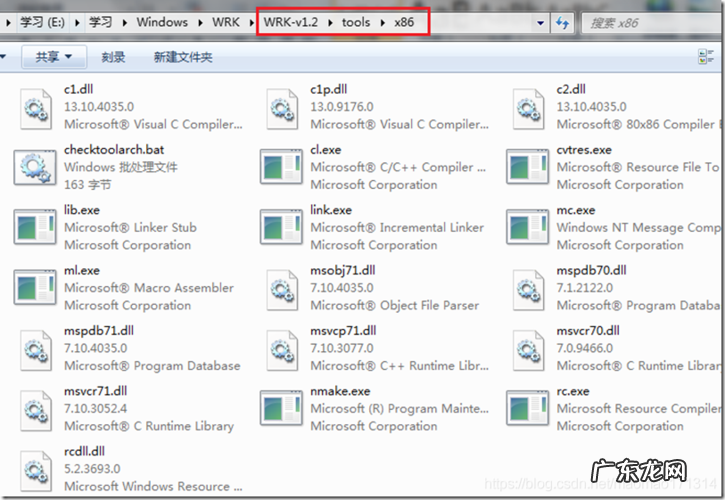
Task: Select the lib.exe file icon
Action: coord(35,227)
